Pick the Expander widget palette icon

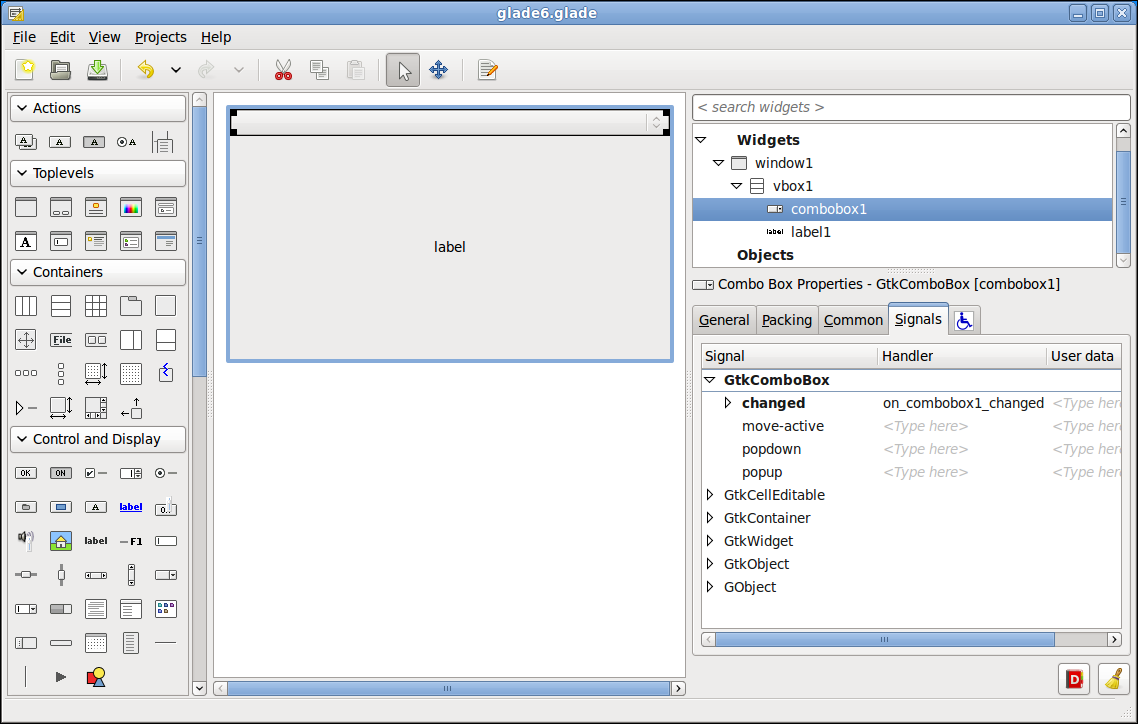tap(26, 408)
